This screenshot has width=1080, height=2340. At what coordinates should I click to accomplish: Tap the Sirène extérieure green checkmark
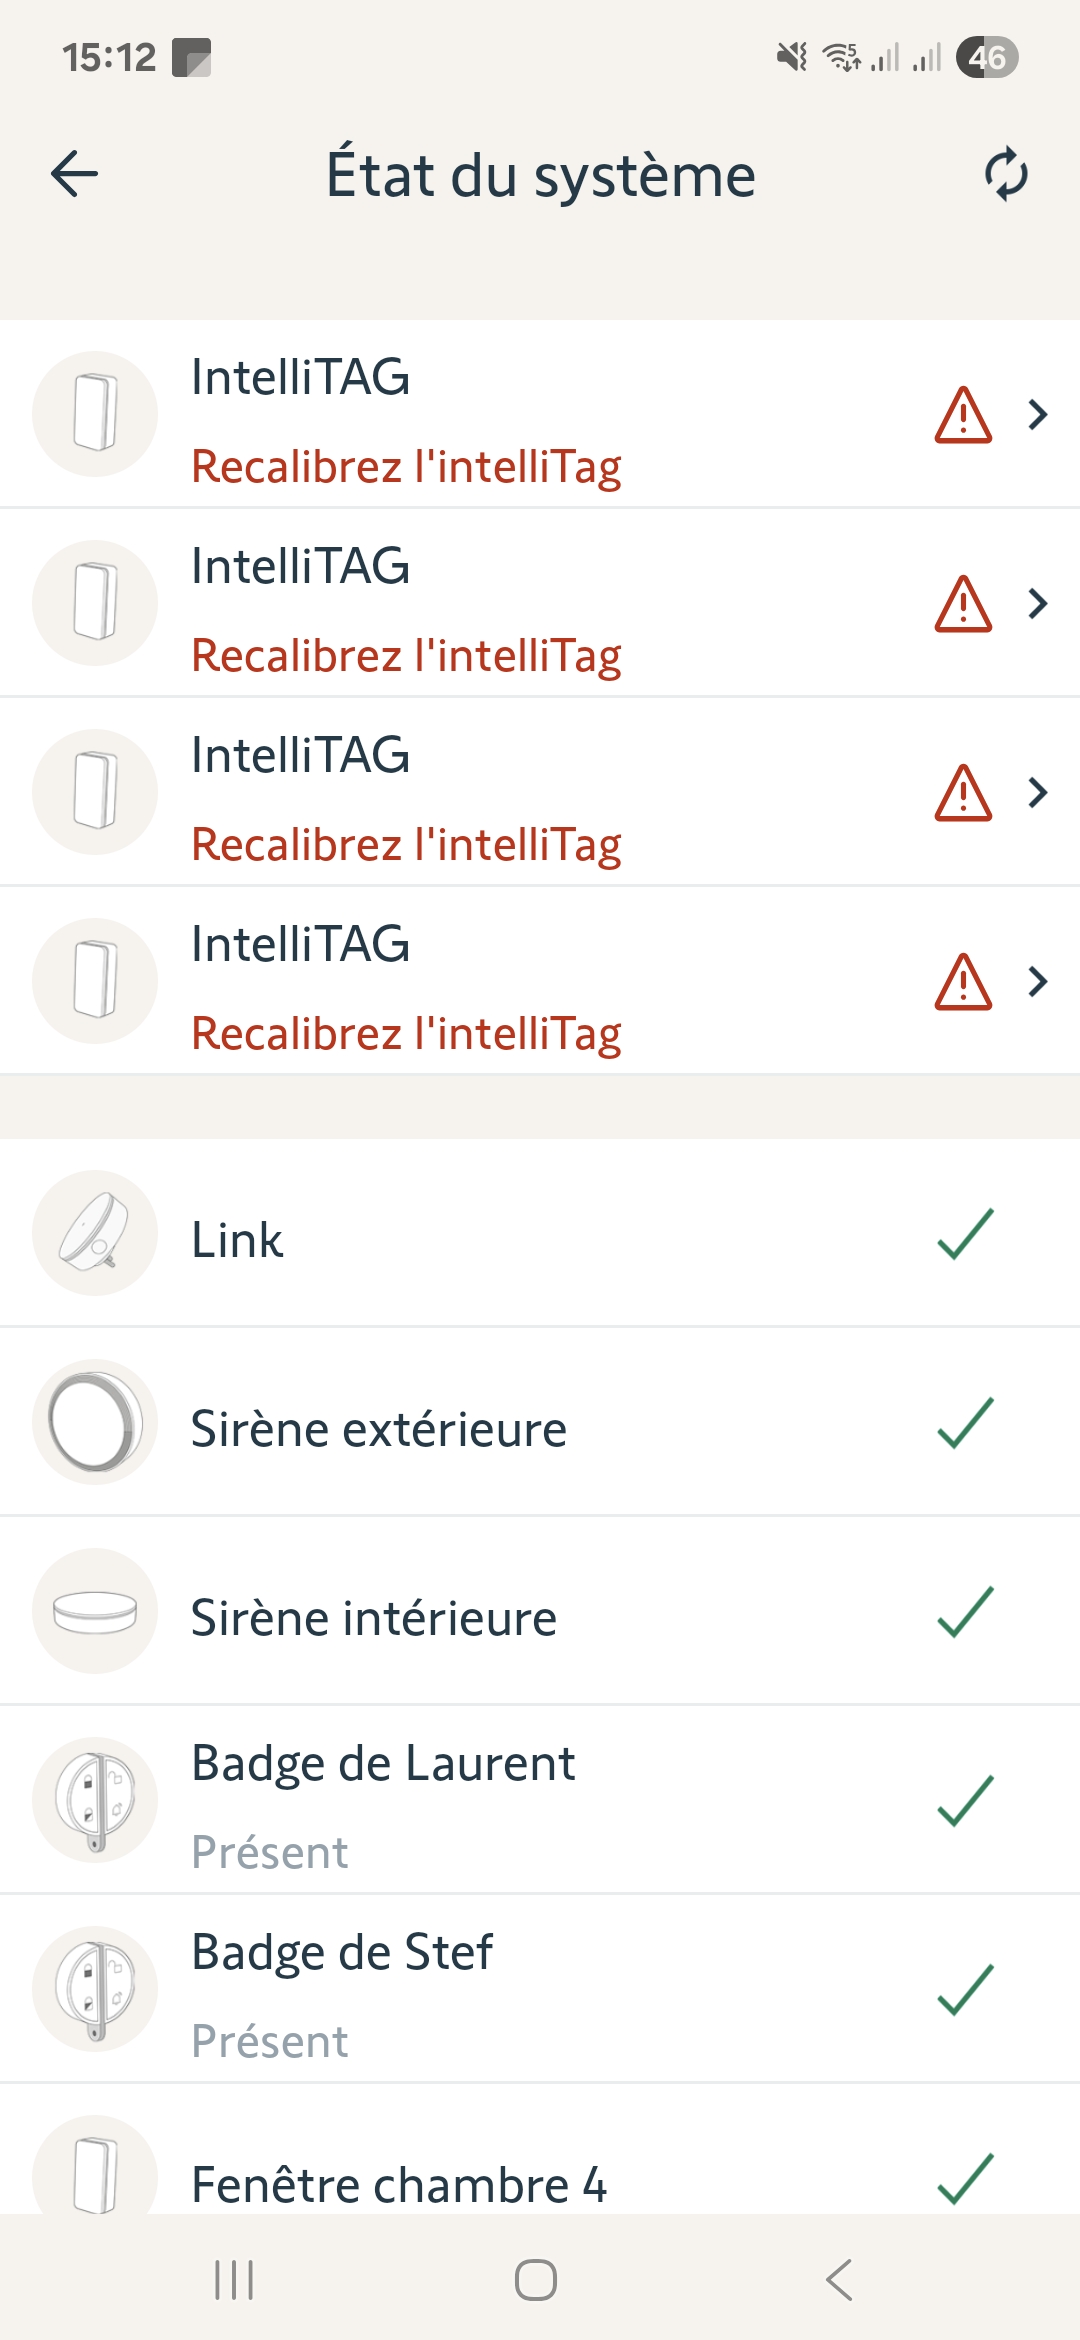[965, 1423]
